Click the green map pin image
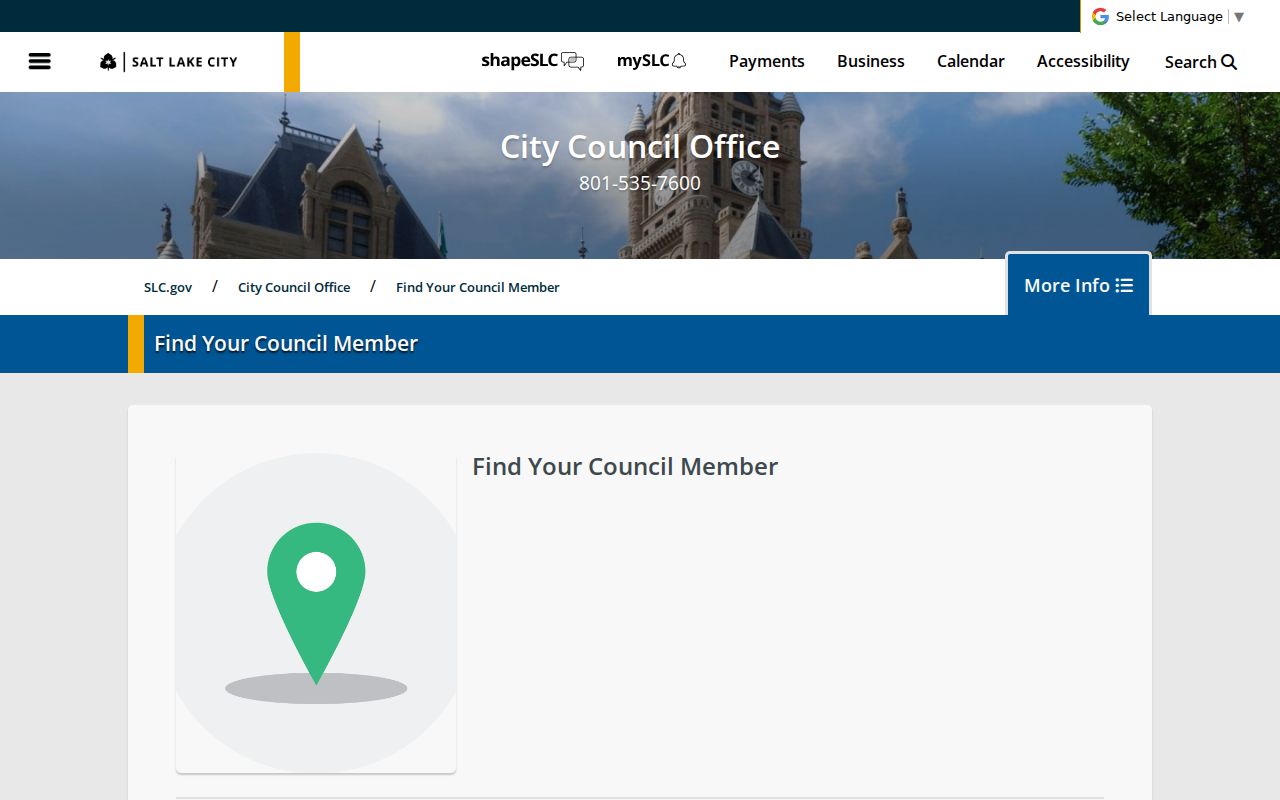Image resolution: width=1280 pixels, height=800 pixels. (316, 613)
